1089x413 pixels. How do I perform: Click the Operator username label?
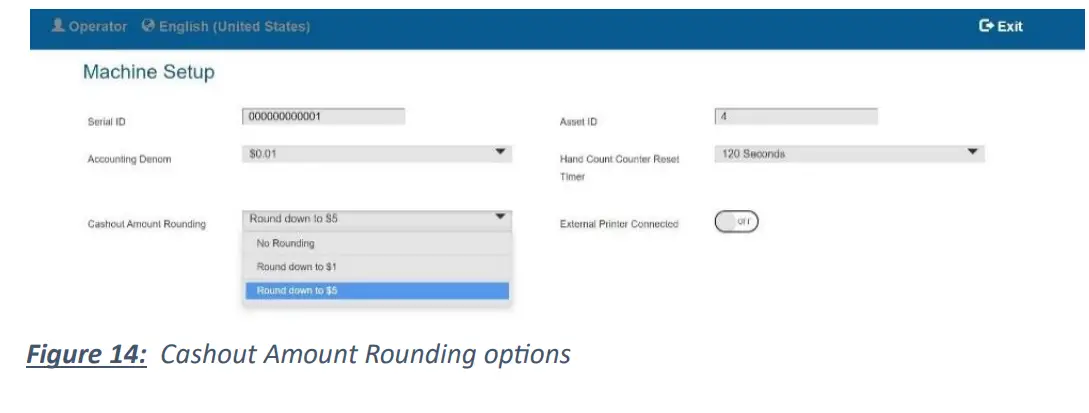(98, 27)
